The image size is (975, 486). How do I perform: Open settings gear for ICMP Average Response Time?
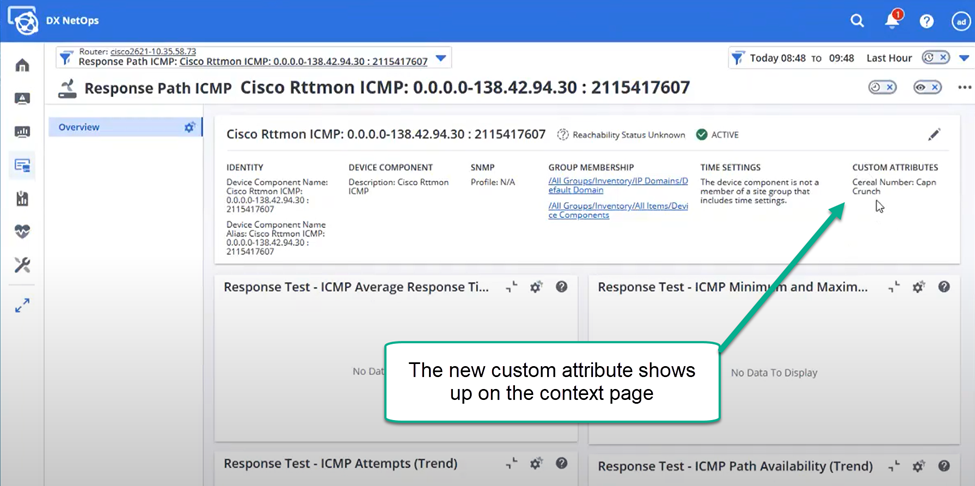[x=536, y=287]
